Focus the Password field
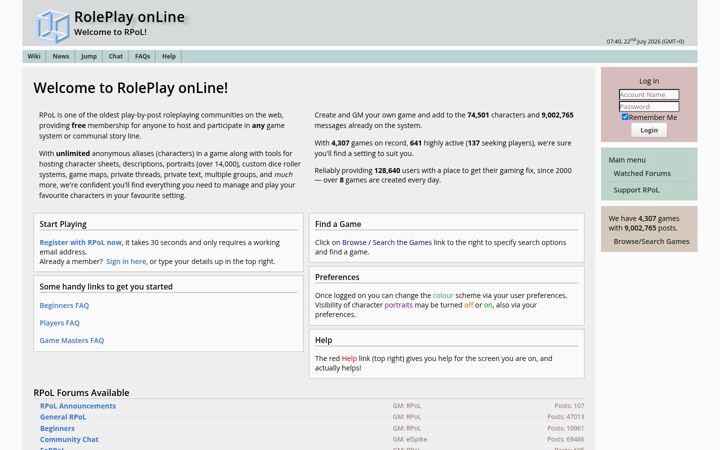Screen dimensions: 720x450 pyautogui.click(x=649, y=107)
